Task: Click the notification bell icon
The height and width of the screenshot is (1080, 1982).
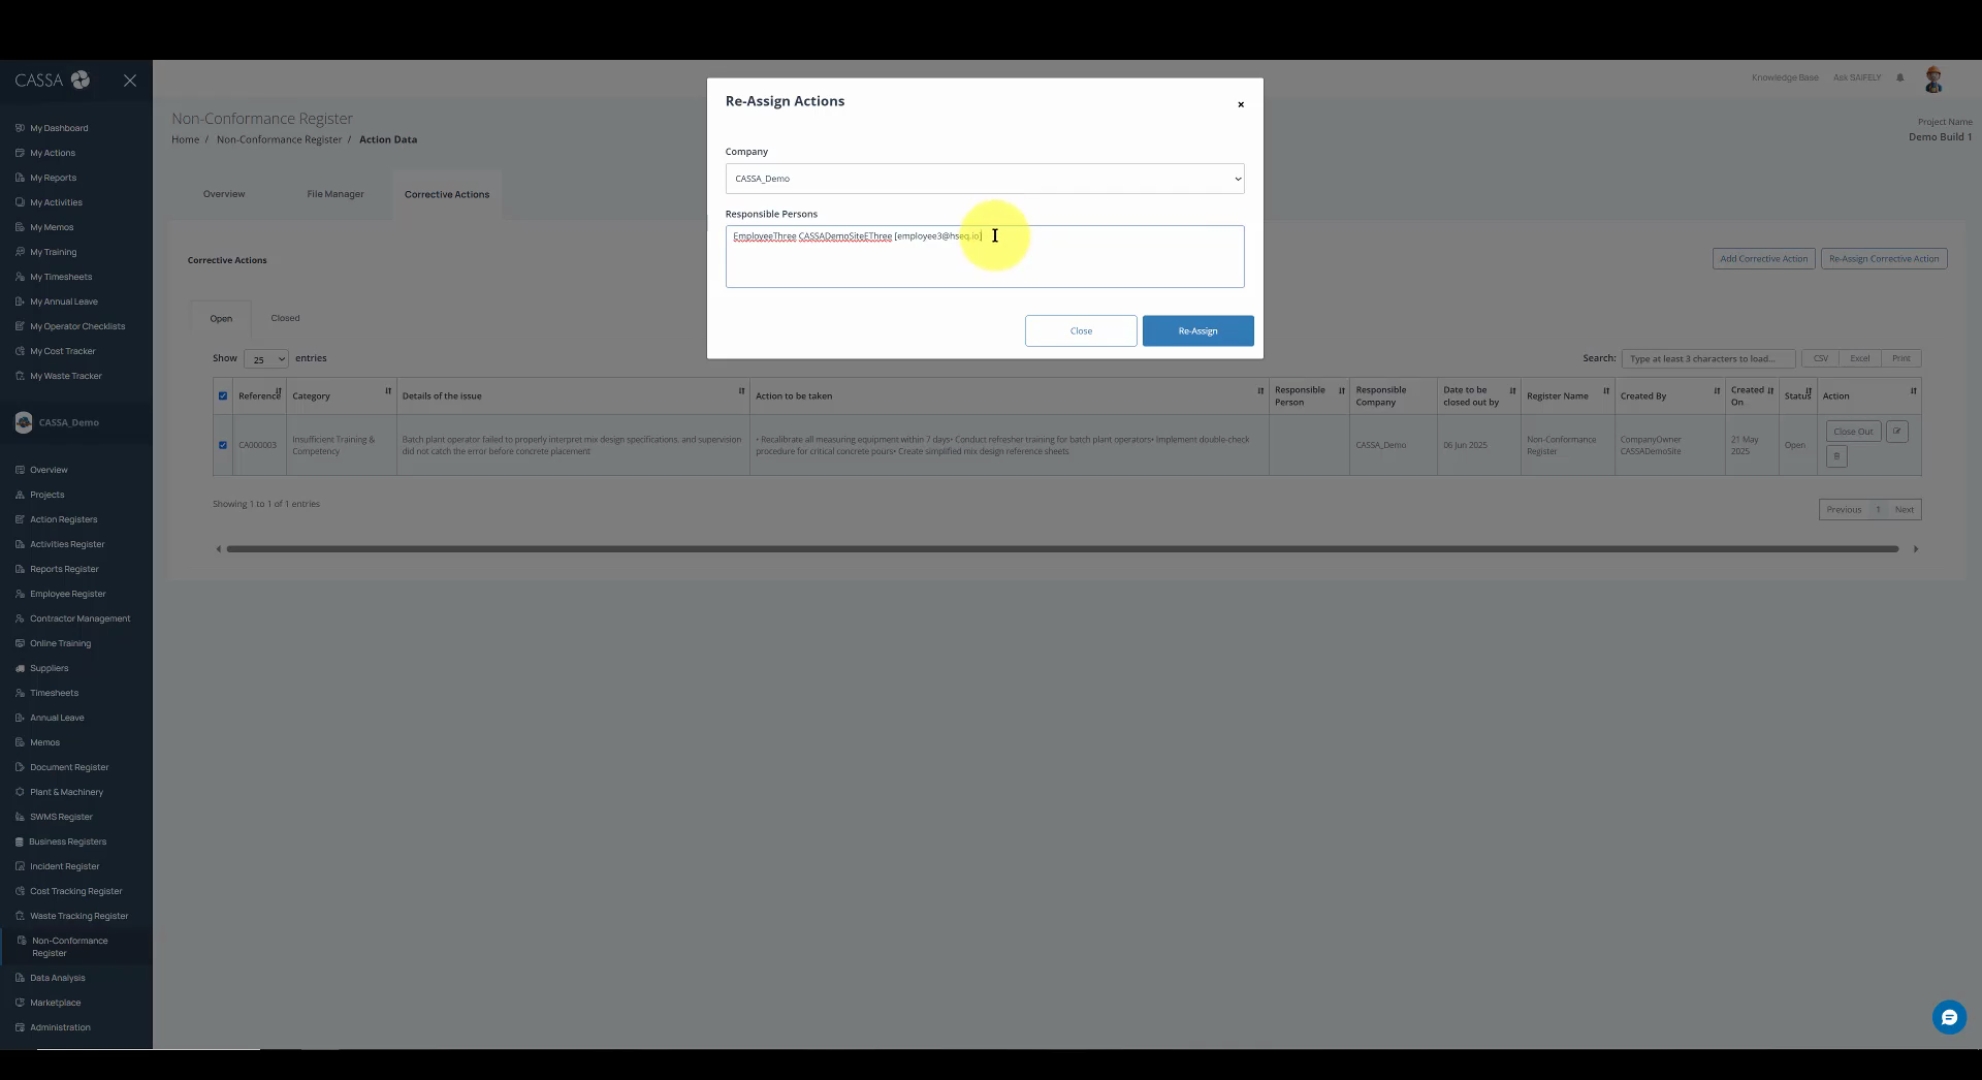Action: coord(1900,78)
